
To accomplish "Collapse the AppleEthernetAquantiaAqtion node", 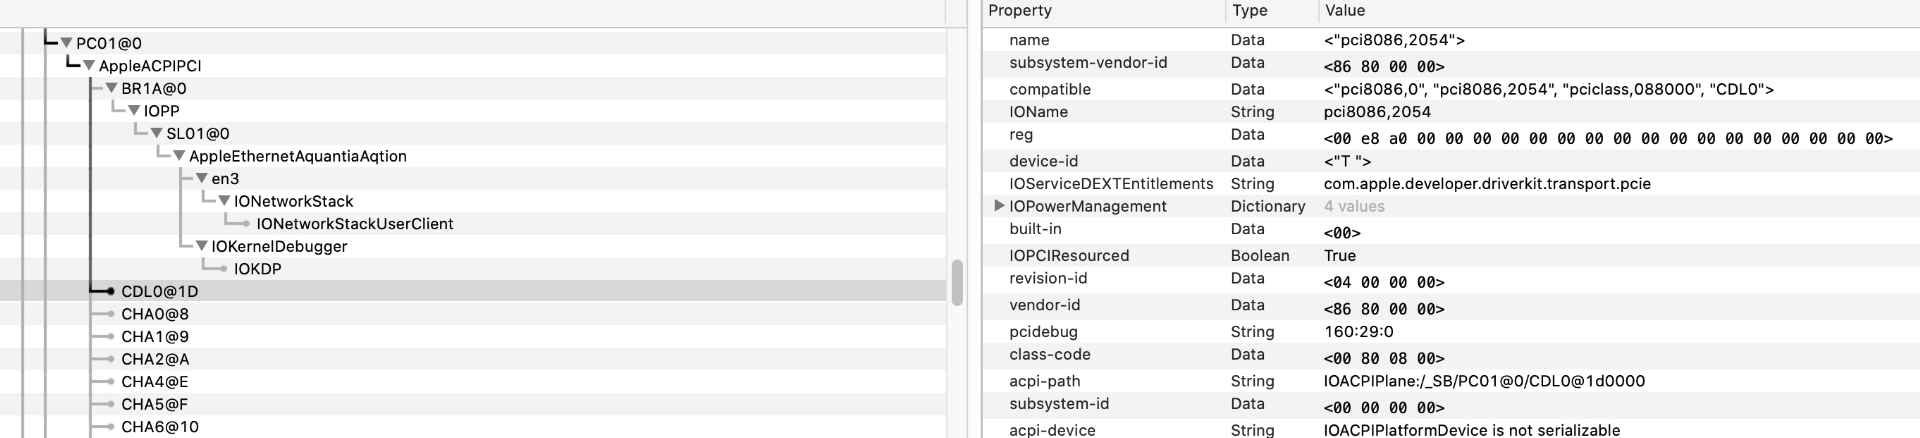I will pyautogui.click(x=179, y=156).
